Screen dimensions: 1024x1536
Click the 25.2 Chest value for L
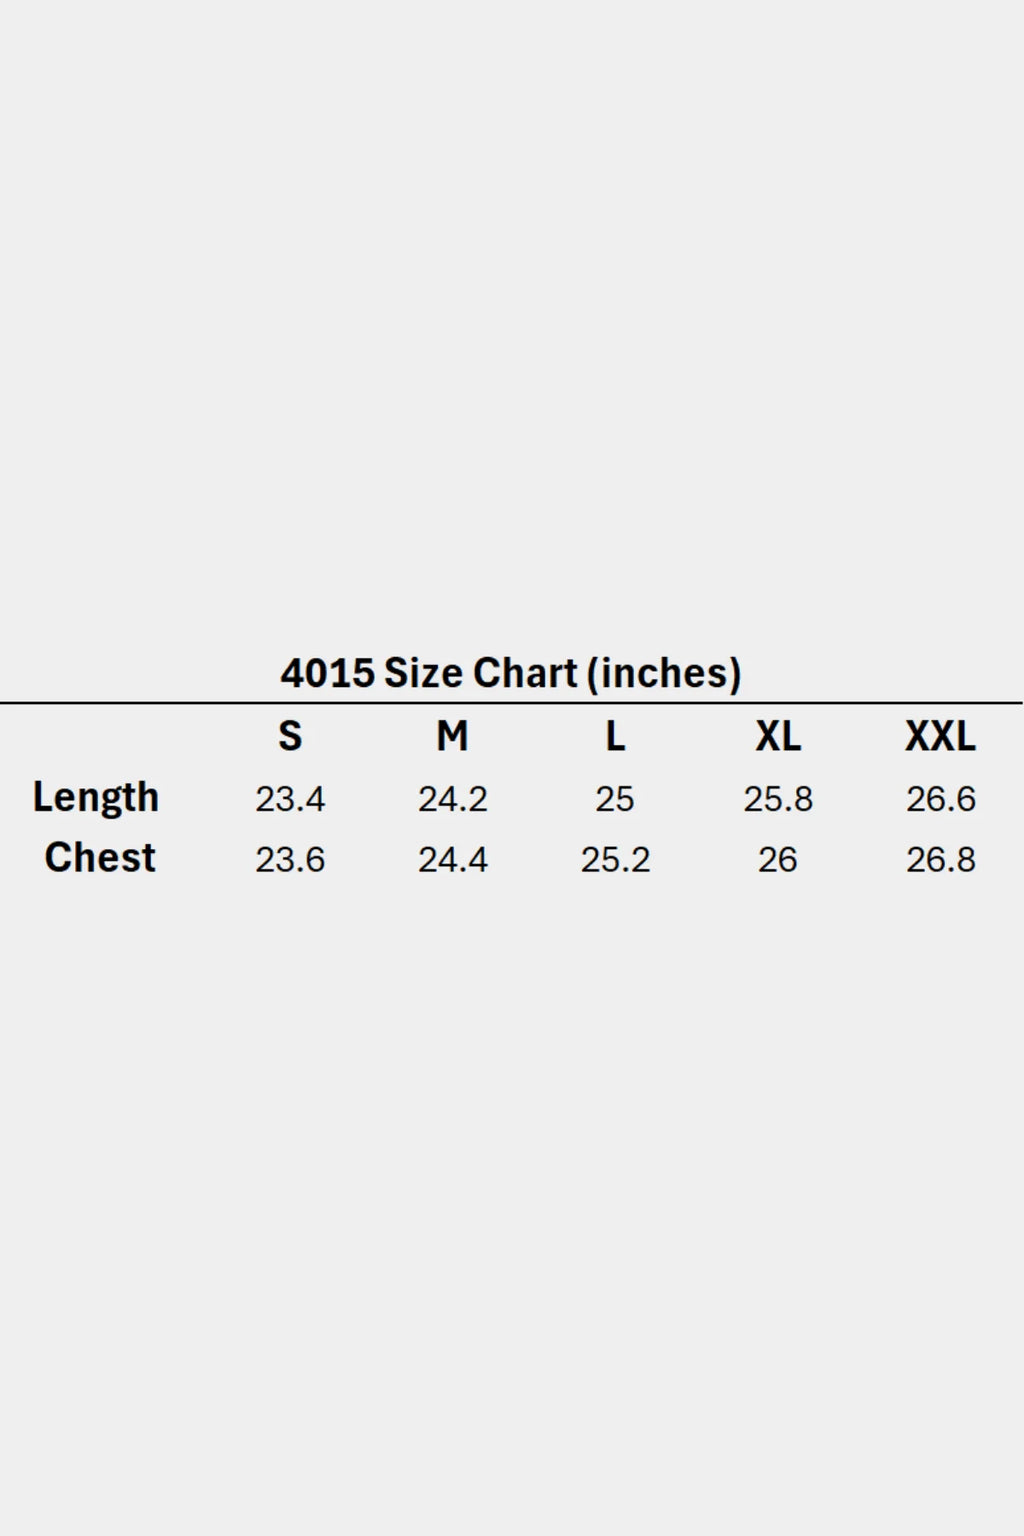click(x=615, y=860)
